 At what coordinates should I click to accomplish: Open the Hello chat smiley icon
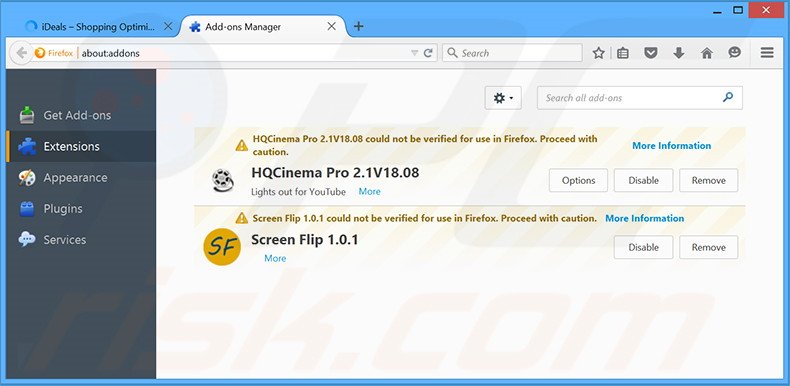[x=735, y=52]
